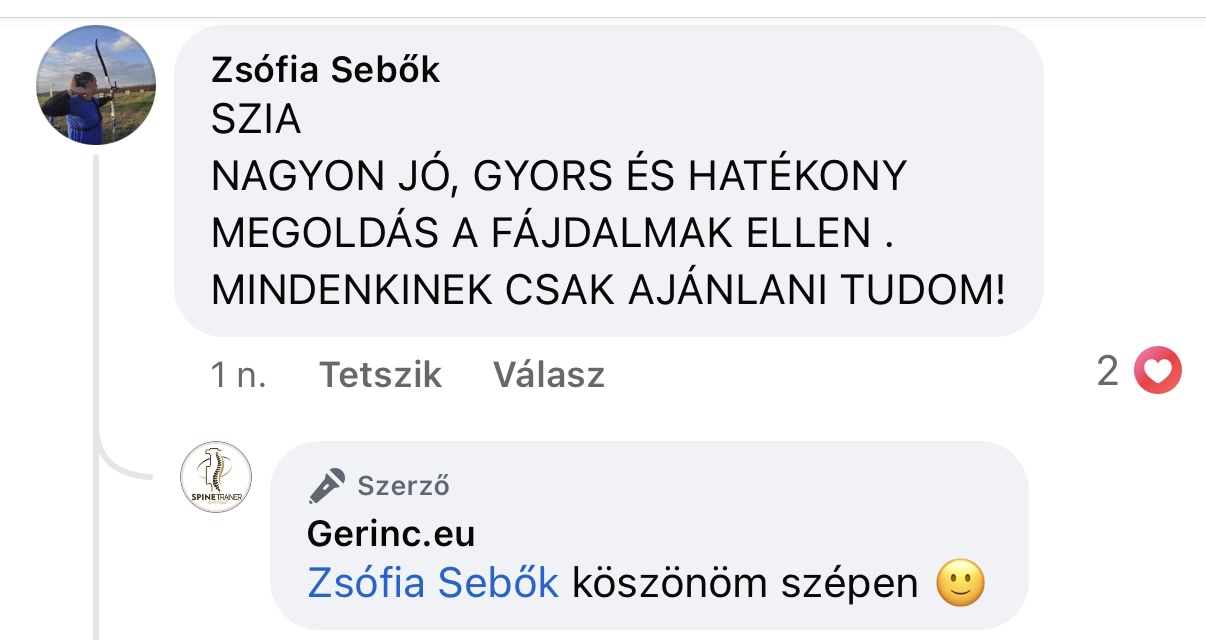Screen dimensions: 1206x640
Task: Reply to the comment using Válasz
Action: [x=548, y=375]
